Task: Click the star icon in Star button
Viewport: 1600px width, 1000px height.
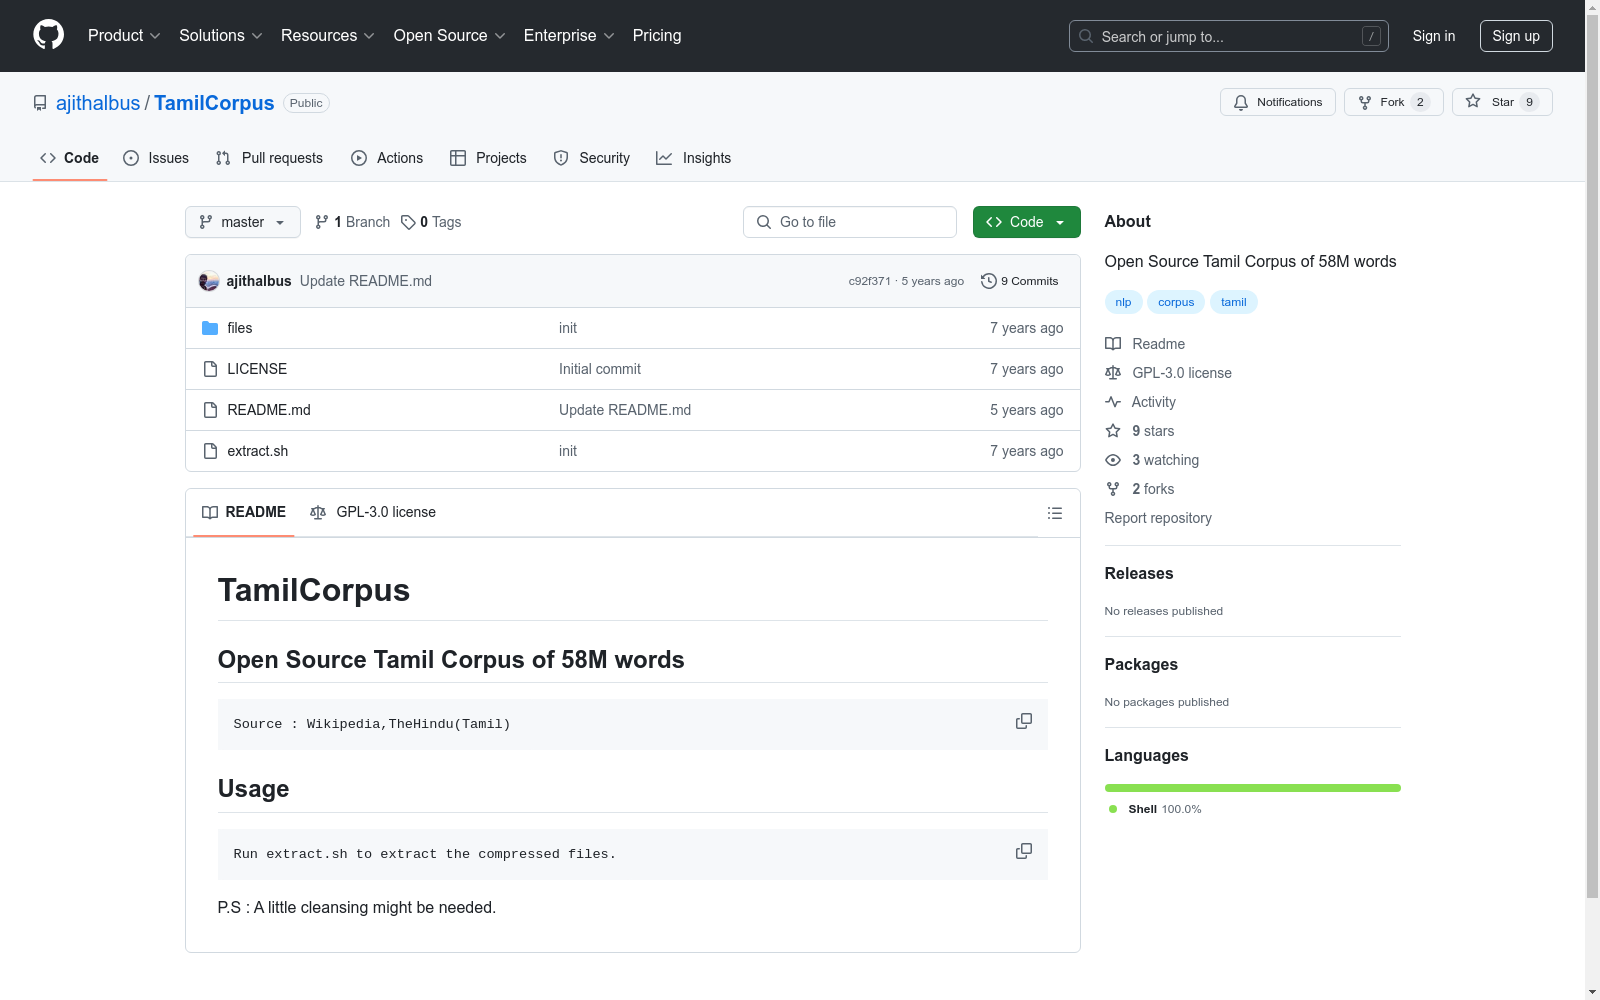Action: point(1473,101)
